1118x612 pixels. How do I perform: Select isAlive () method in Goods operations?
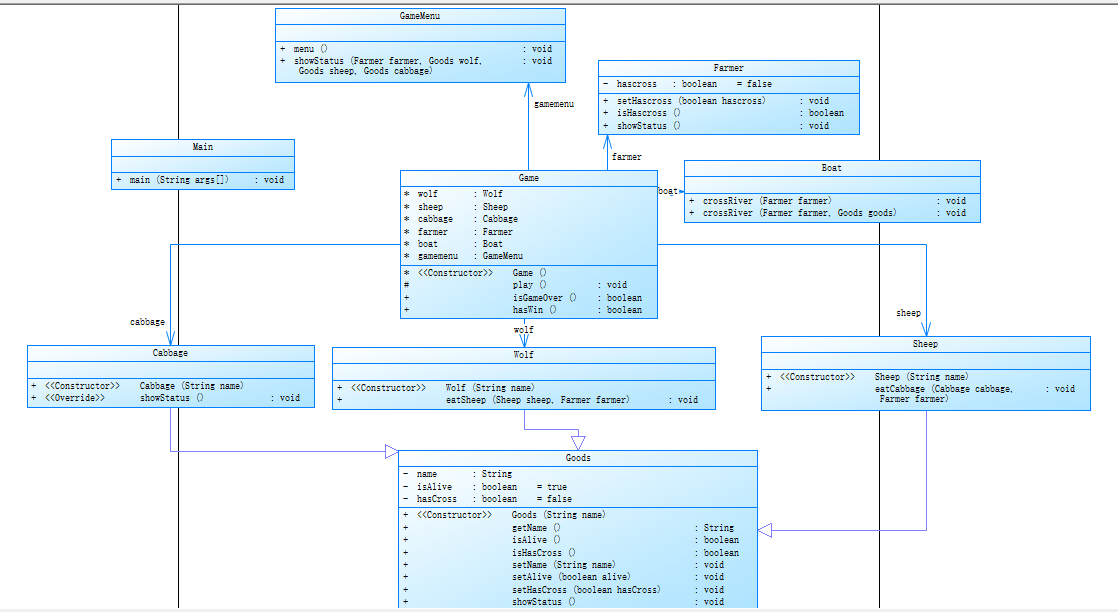click(570, 540)
